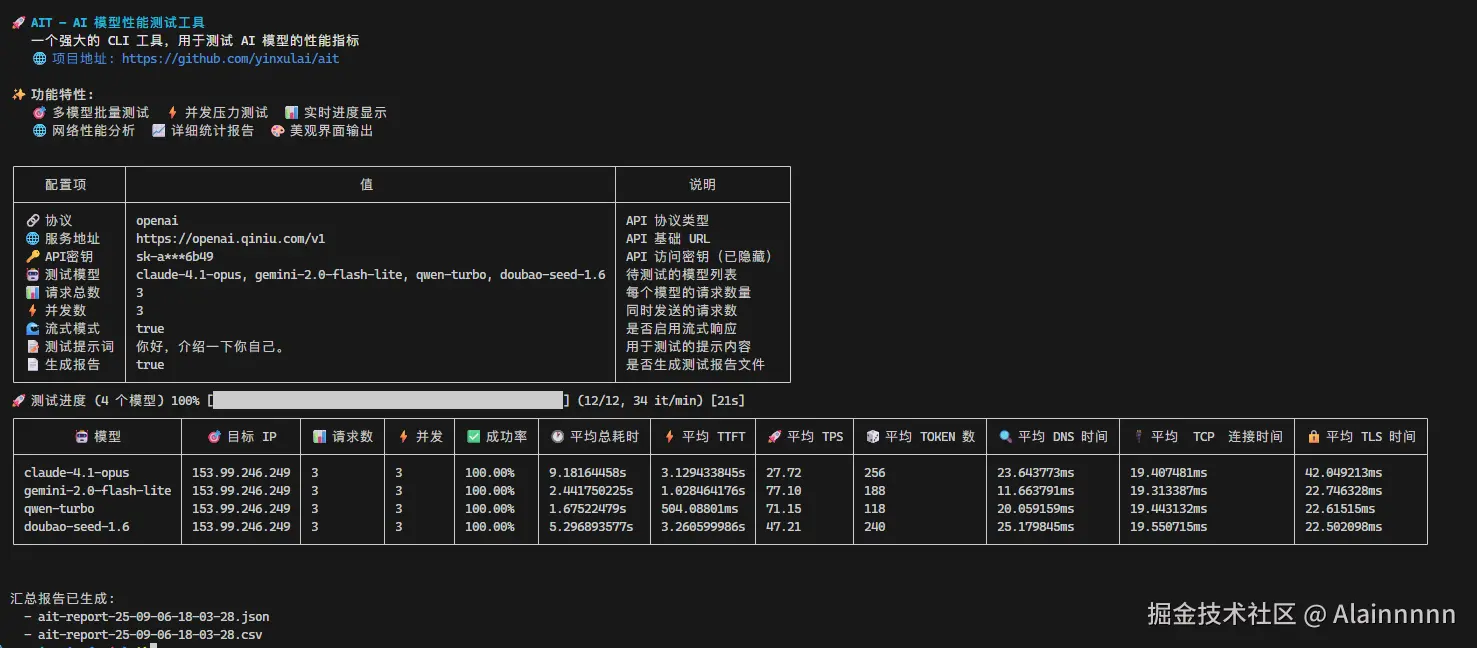Click the IP 153.99.246.249 in the qwen-turbo row
This screenshot has width=1477, height=648.
click(x=241, y=509)
